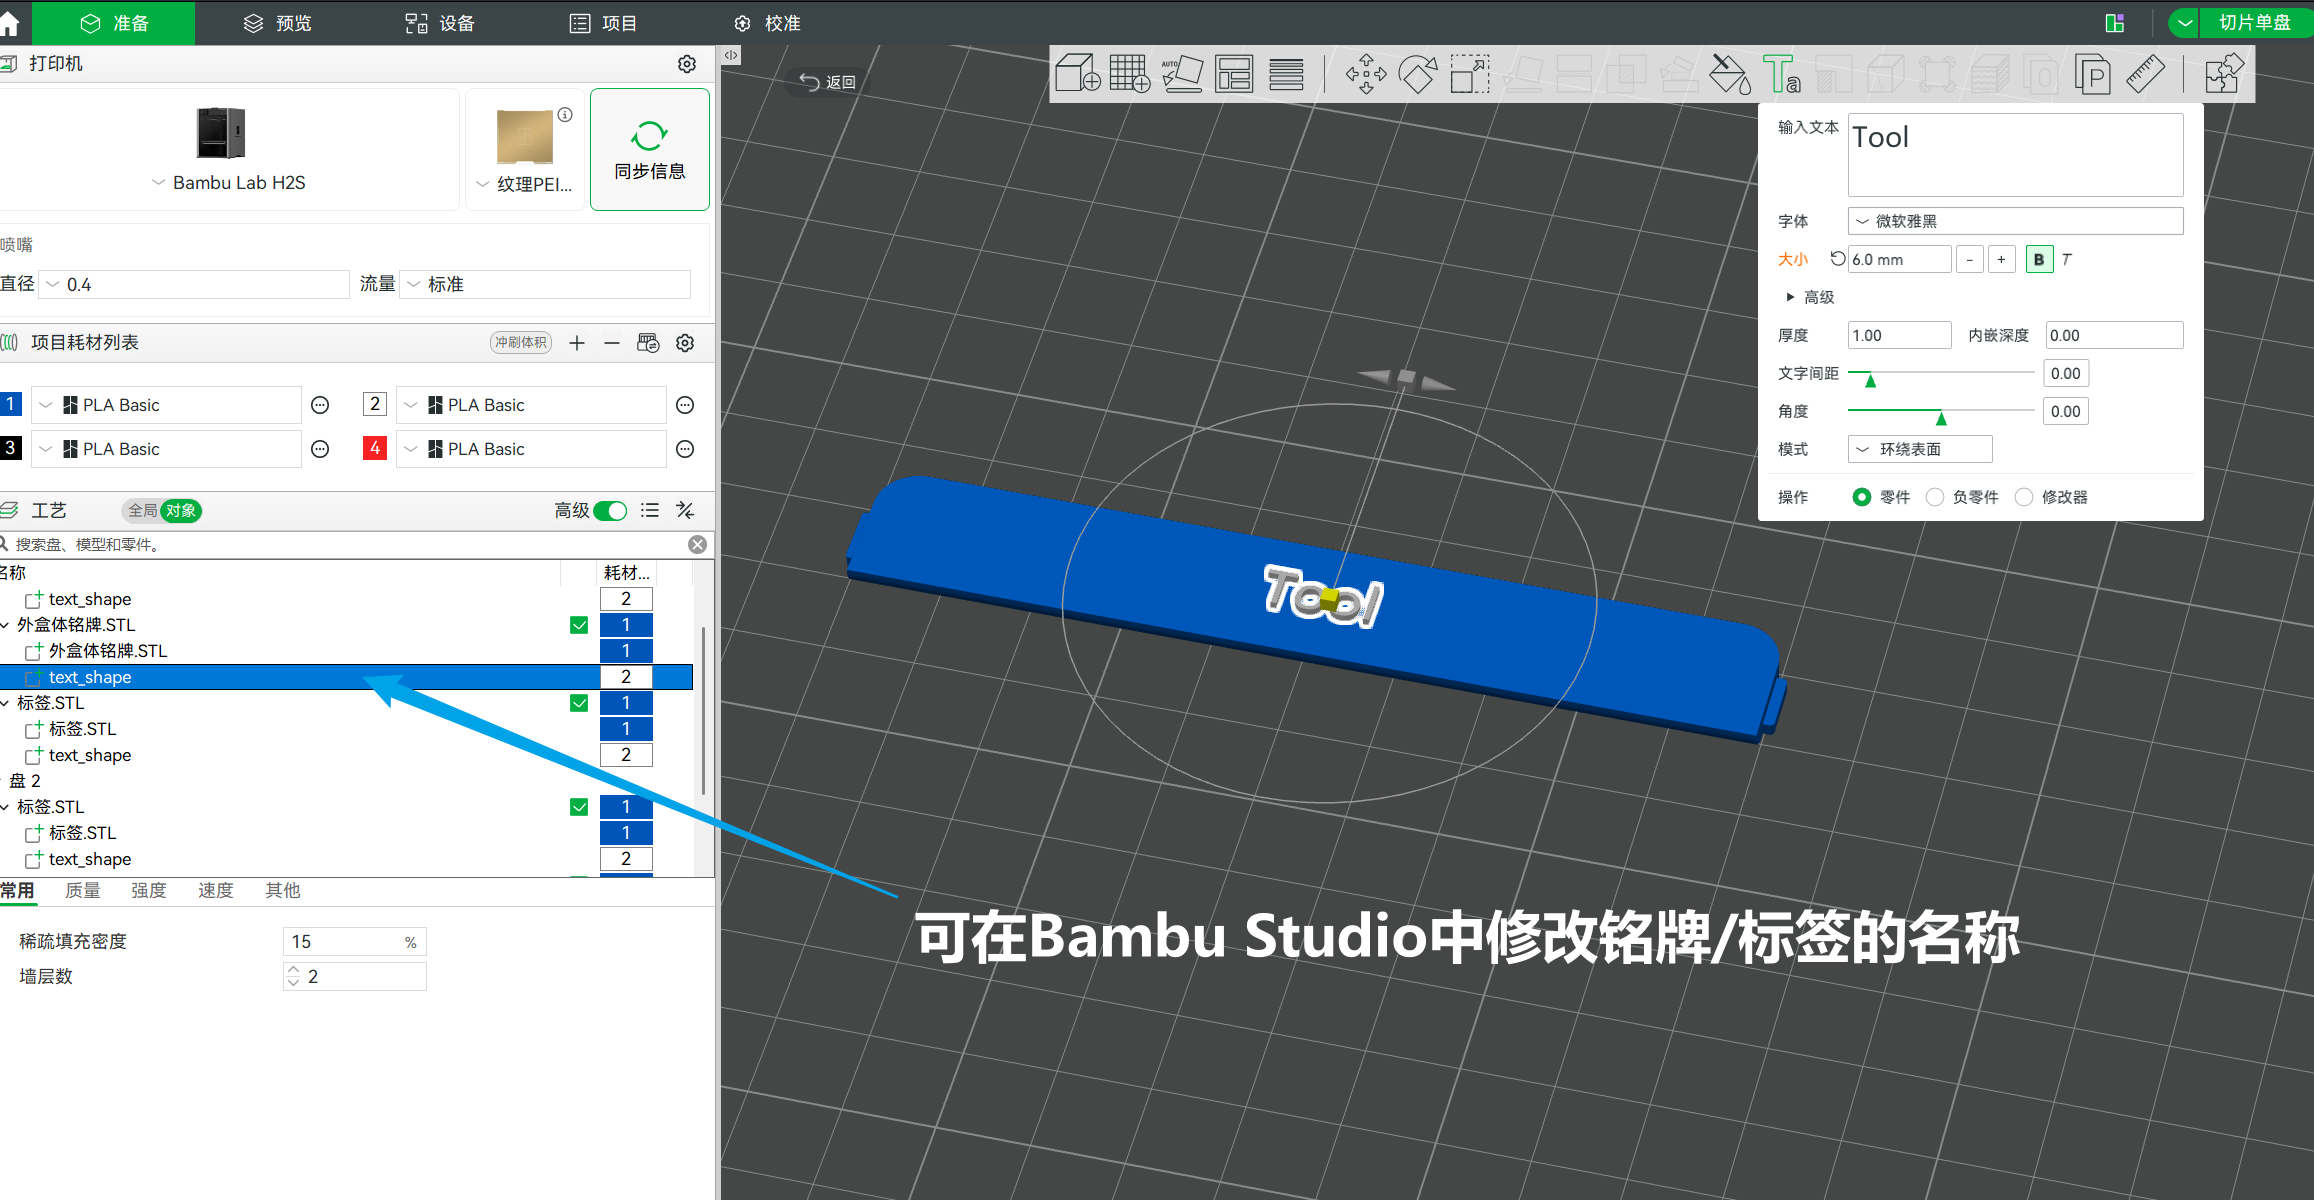Click the 同步信息 sync info button
This screenshot has width=2314, height=1200.
pos(650,149)
